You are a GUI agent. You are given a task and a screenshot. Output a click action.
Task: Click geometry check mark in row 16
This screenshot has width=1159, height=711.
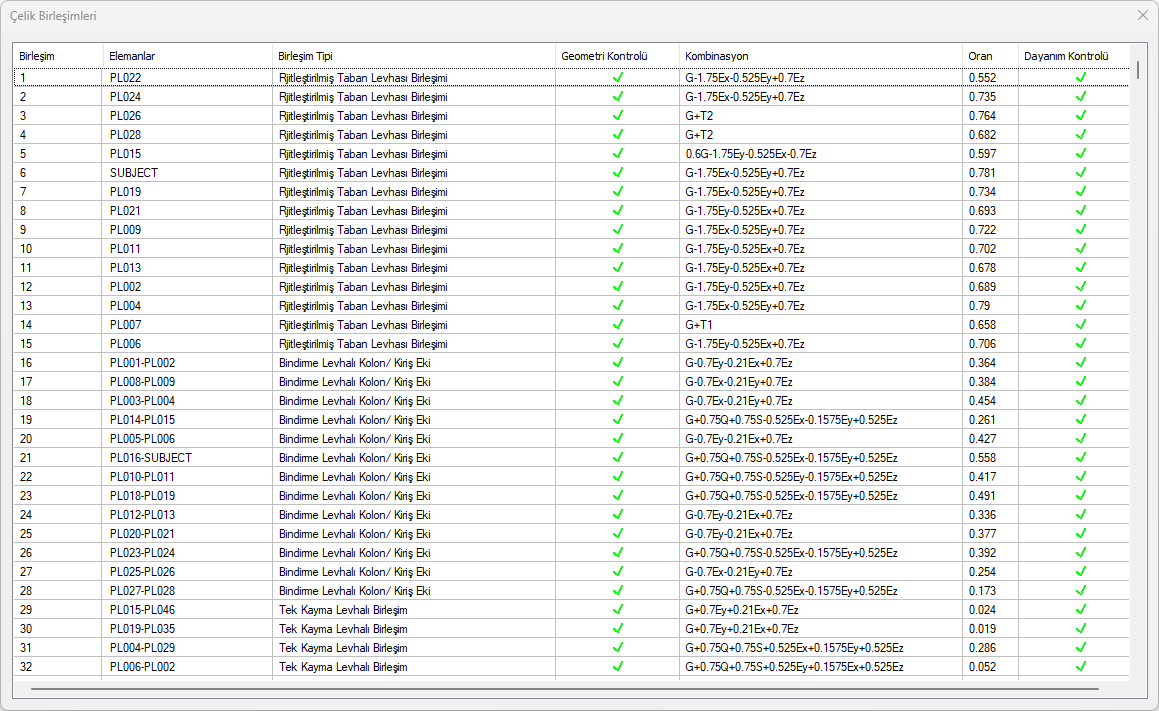618,363
